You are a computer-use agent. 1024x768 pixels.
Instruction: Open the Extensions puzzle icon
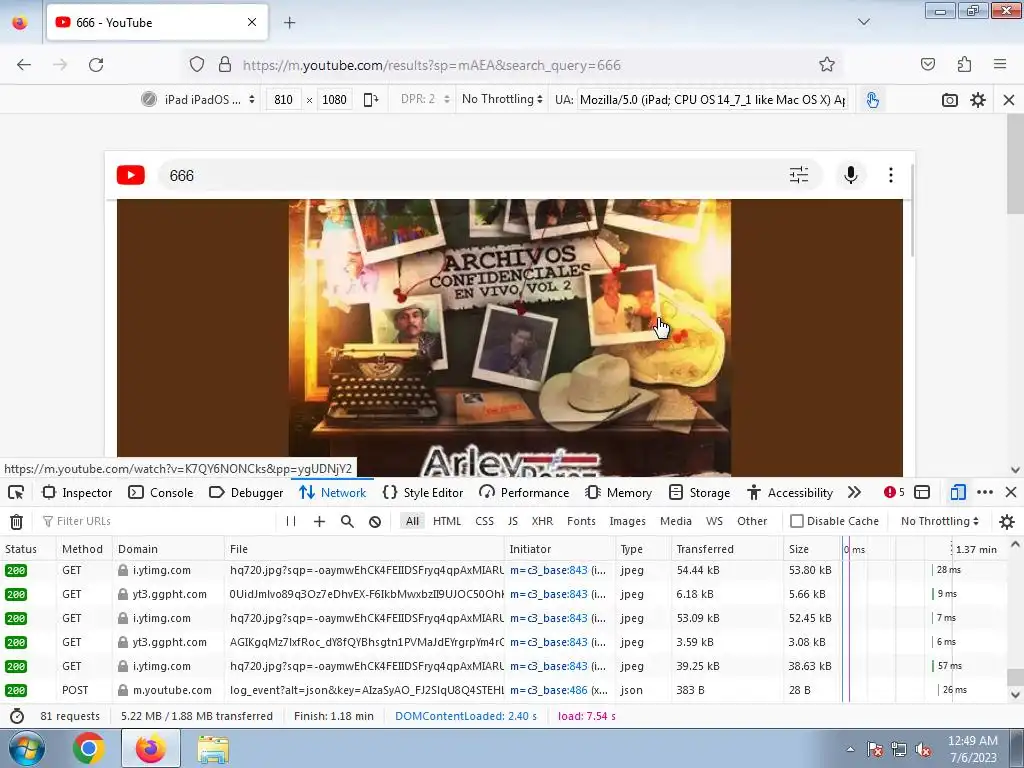pyautogui.click(x=964, y=65)
